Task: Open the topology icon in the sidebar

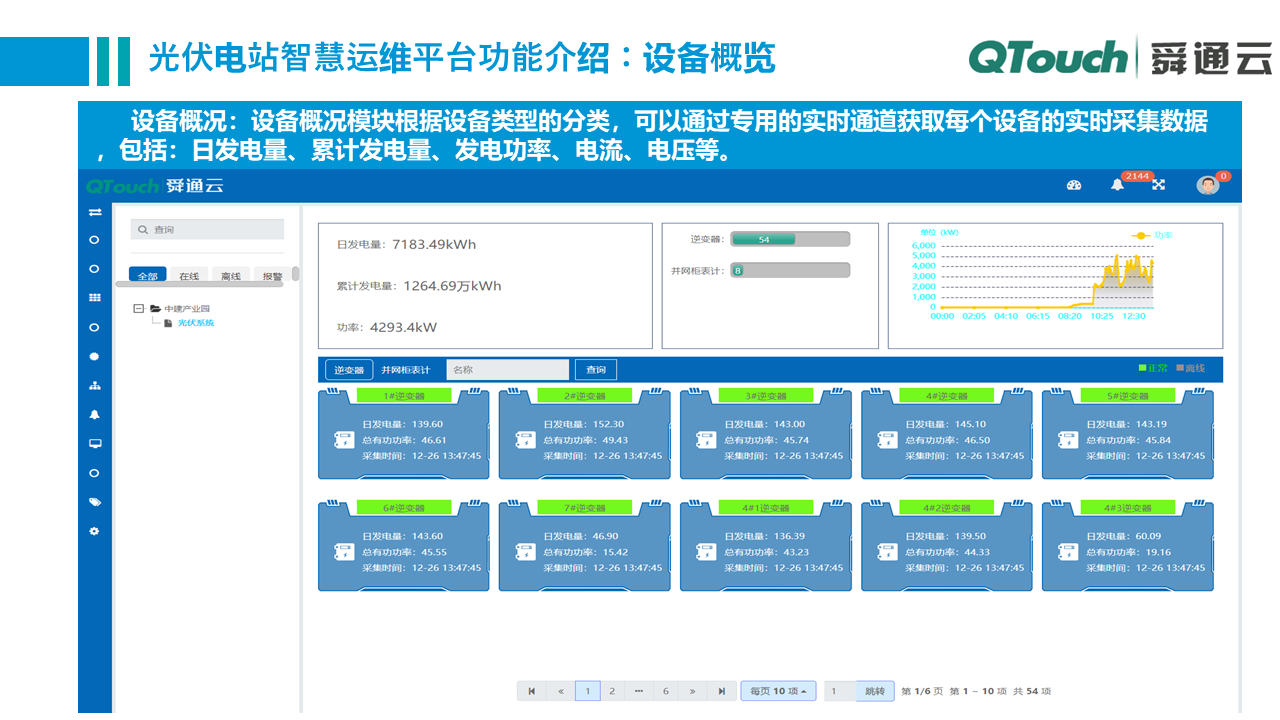Action: click(x=93, y=385)
